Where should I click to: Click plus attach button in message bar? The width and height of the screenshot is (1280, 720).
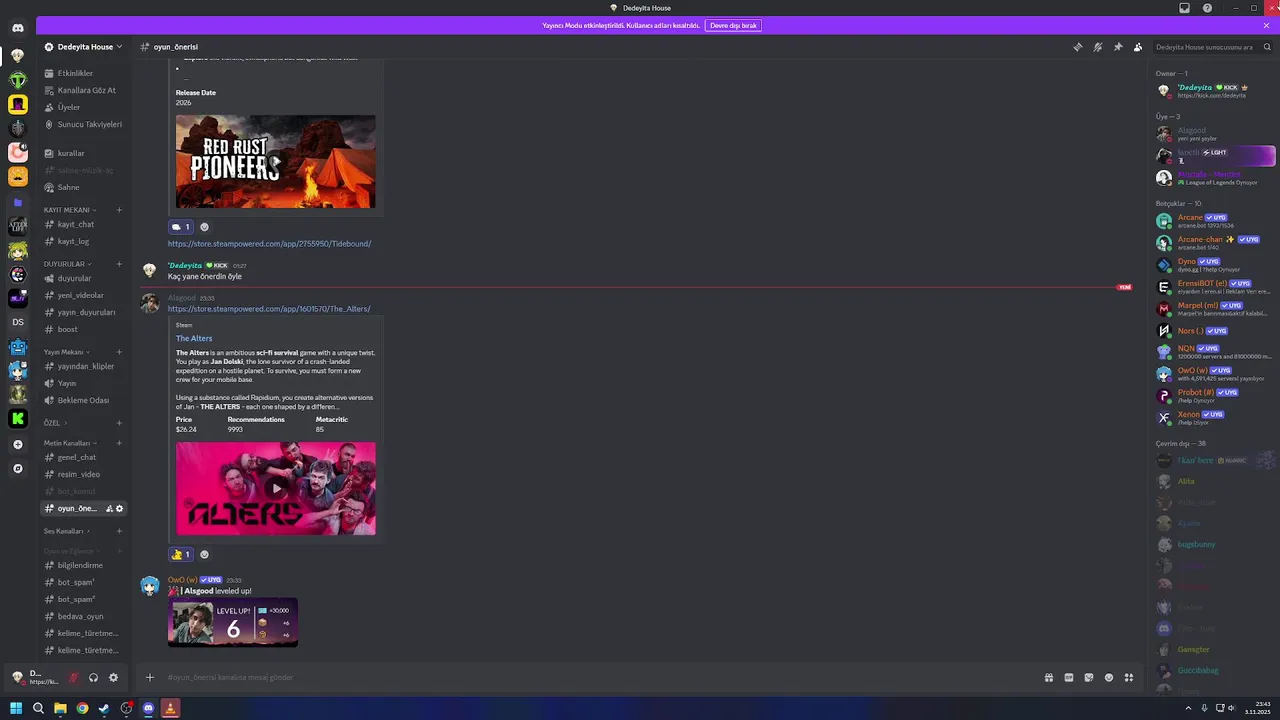[x=150, y=677]
